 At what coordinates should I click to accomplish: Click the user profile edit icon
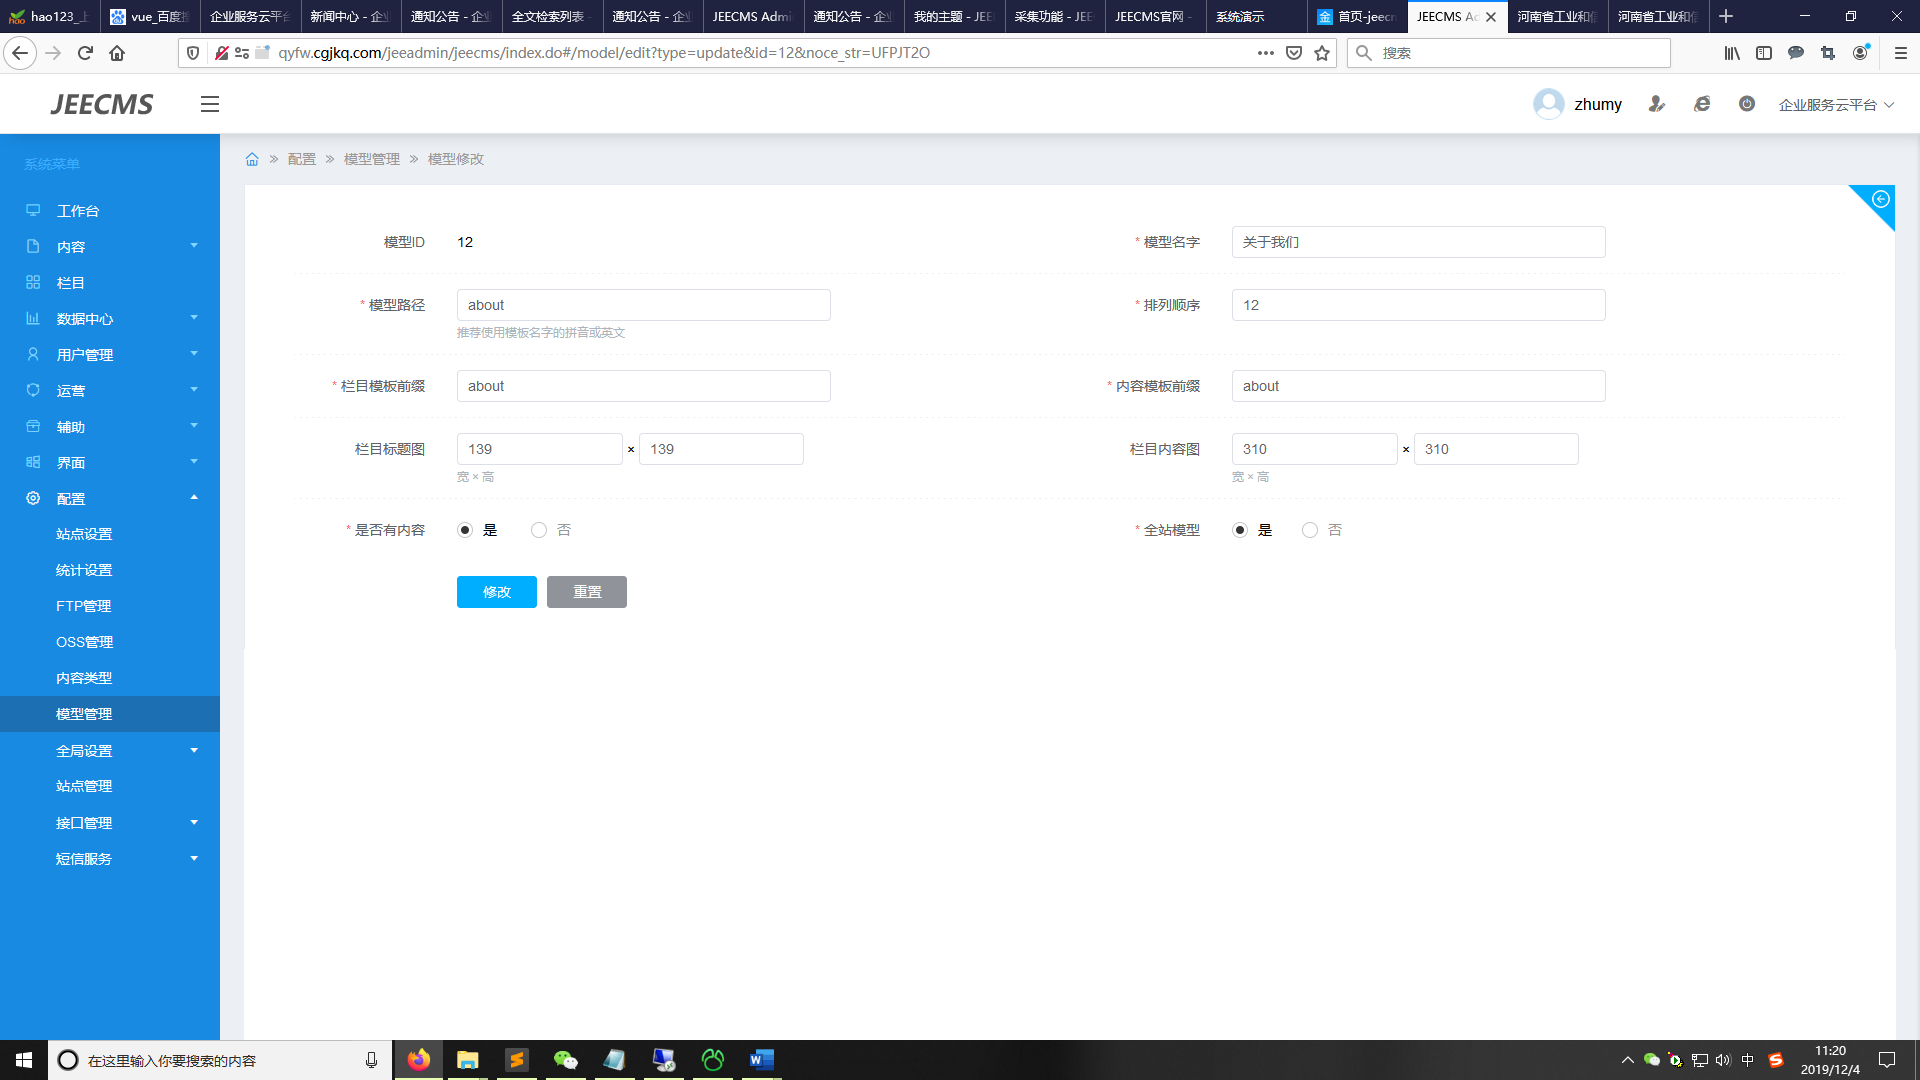coord(1657,104)
